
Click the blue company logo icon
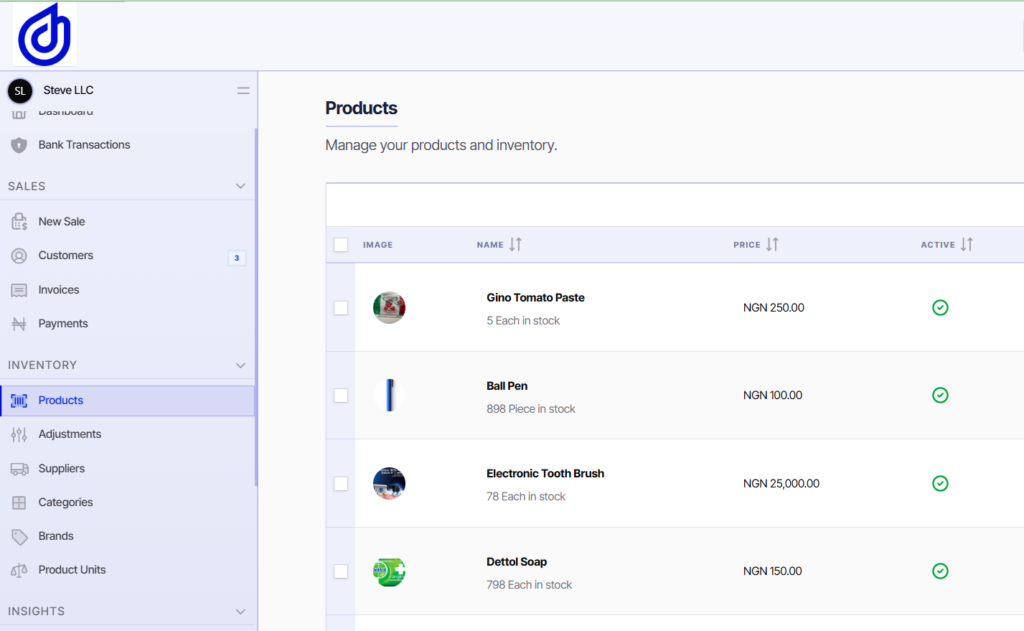pos(44,35)
